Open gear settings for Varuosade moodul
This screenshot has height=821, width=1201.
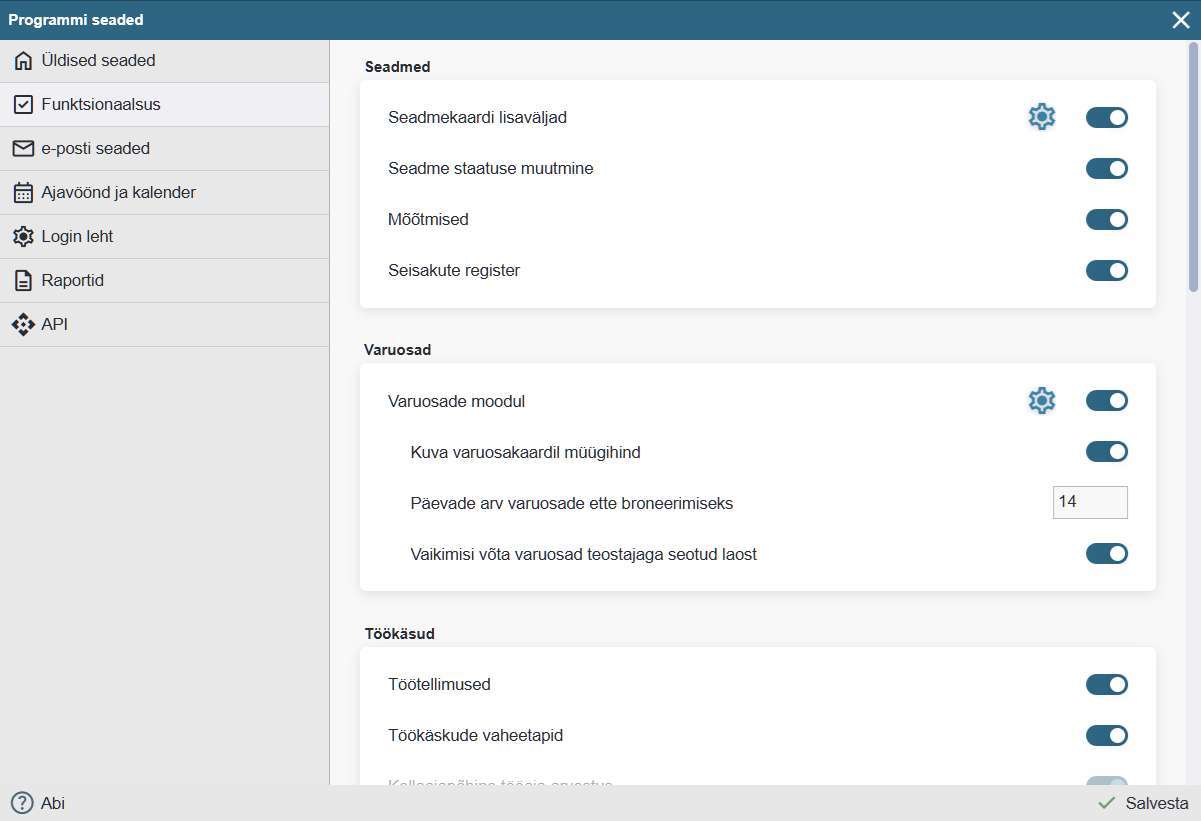(1041, 401)
